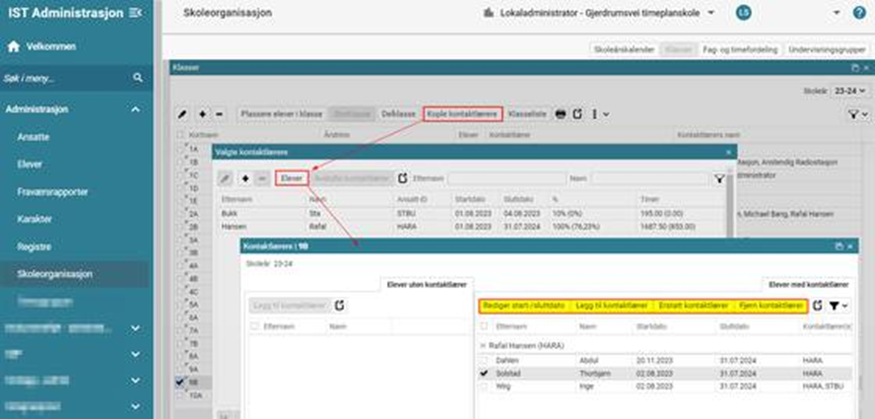Open help via the question mark icon
Image resolution: width=875 pixels, height=419 pixels.
point(859,13)
